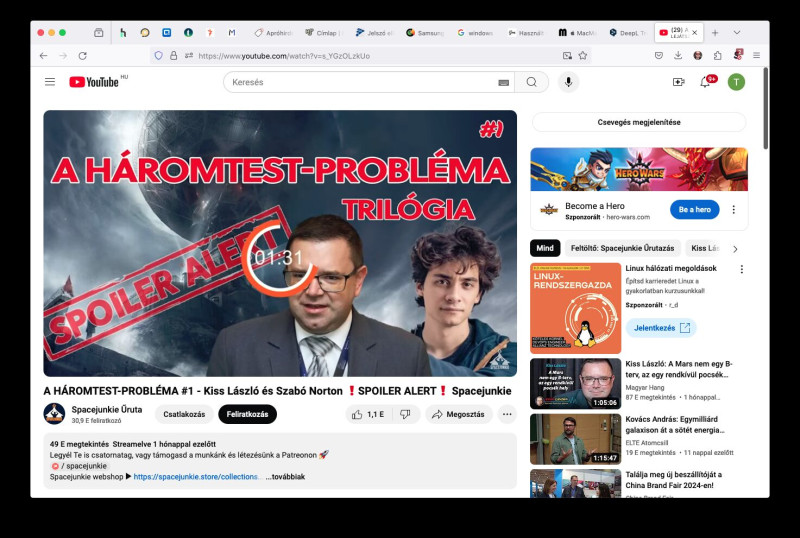Go back in browser history

tap(43, 56)
